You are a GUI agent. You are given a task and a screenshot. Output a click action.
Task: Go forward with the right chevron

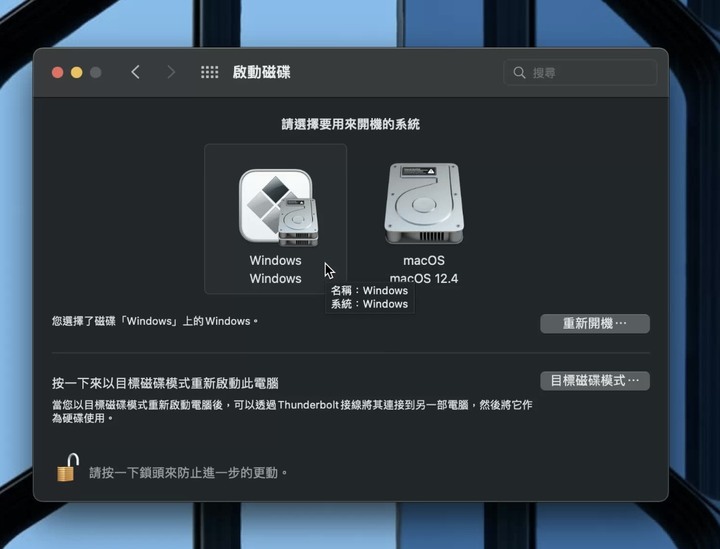coord(171,72)
